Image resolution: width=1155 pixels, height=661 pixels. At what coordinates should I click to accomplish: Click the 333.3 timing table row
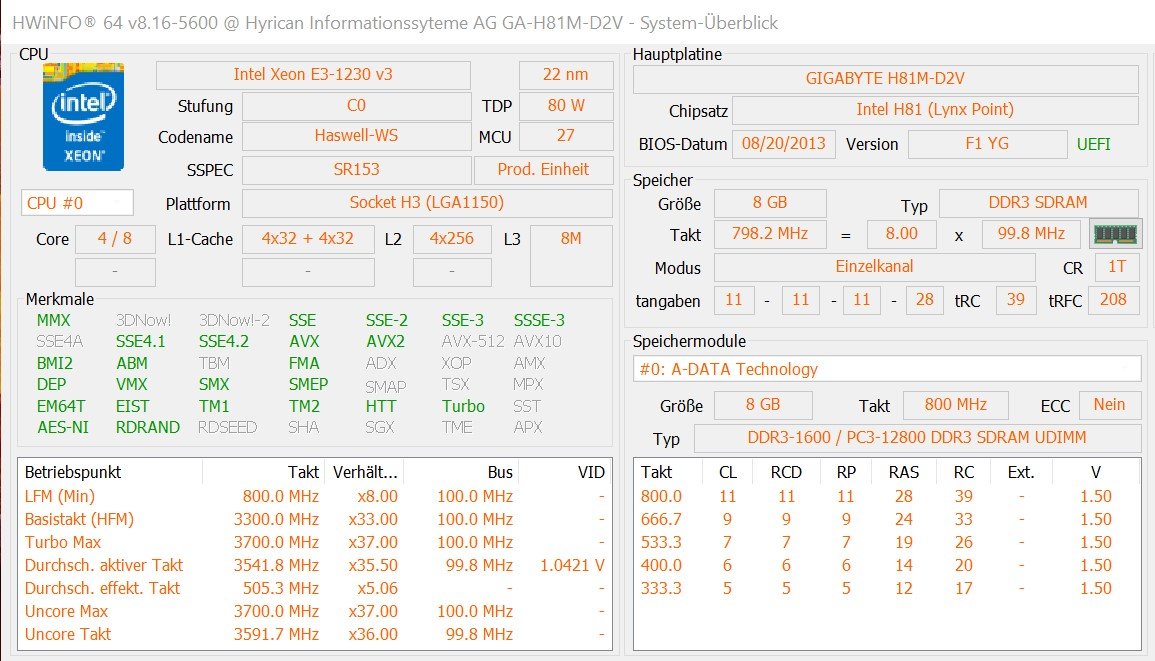tap(887, 588)
